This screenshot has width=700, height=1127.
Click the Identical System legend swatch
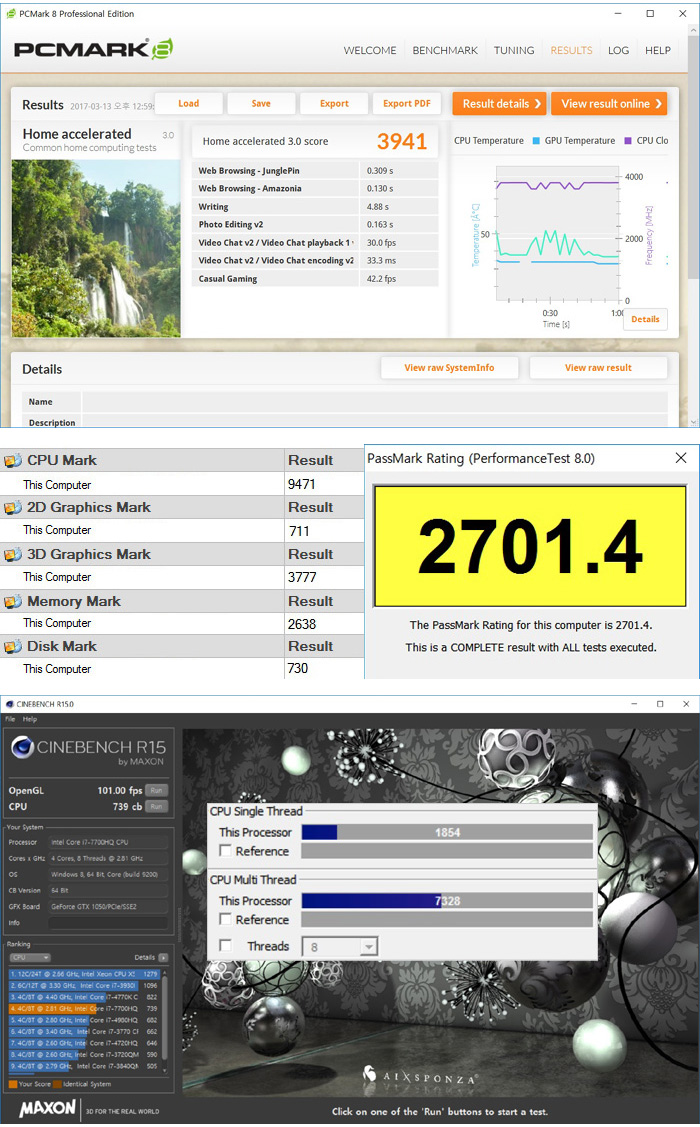click(x=57, y=1084)
